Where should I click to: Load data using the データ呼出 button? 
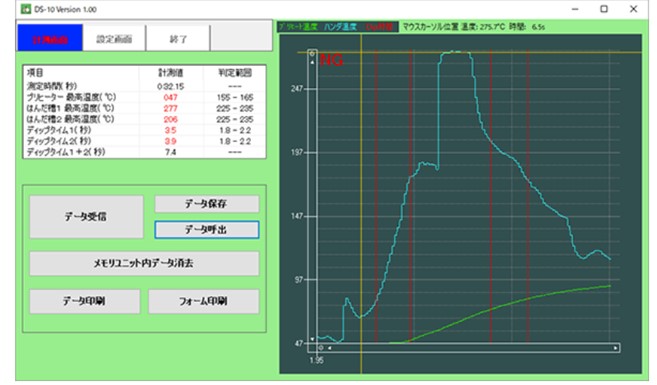pyautogui.click(x=207, y=230)
